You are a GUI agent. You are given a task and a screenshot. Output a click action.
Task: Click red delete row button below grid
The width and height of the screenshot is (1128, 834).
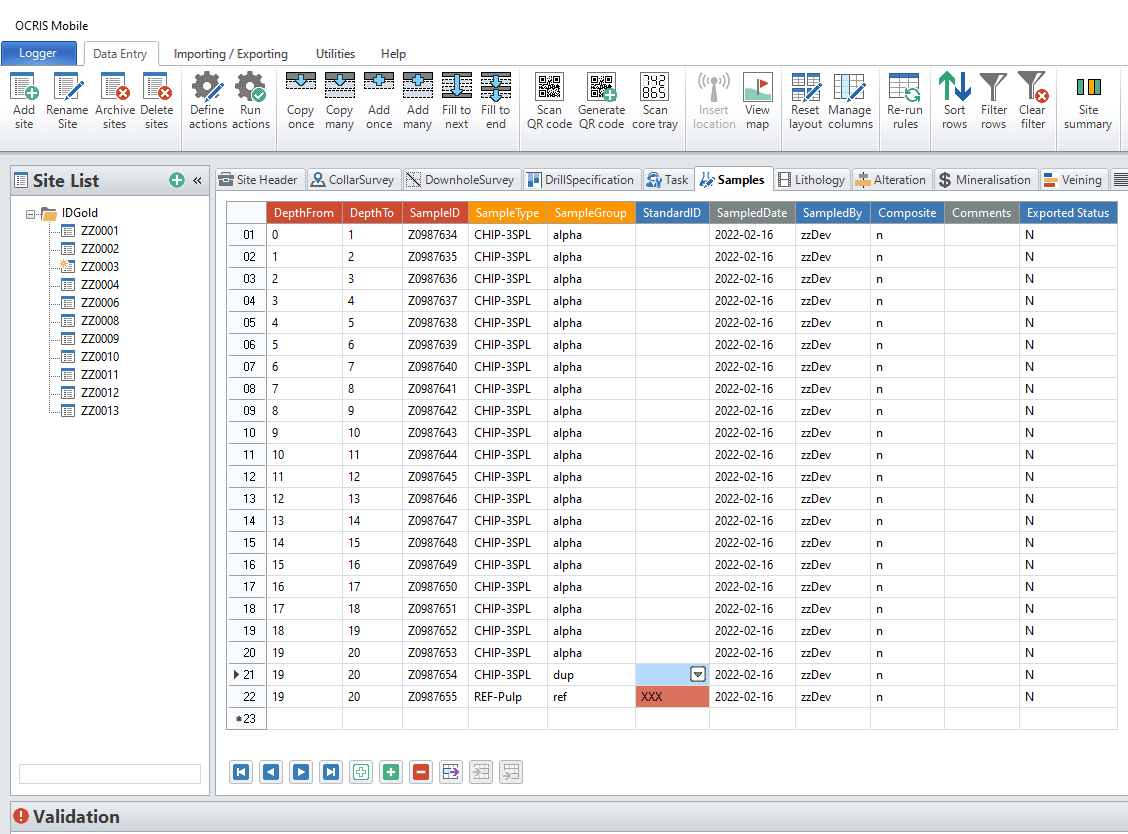(421, 772)
